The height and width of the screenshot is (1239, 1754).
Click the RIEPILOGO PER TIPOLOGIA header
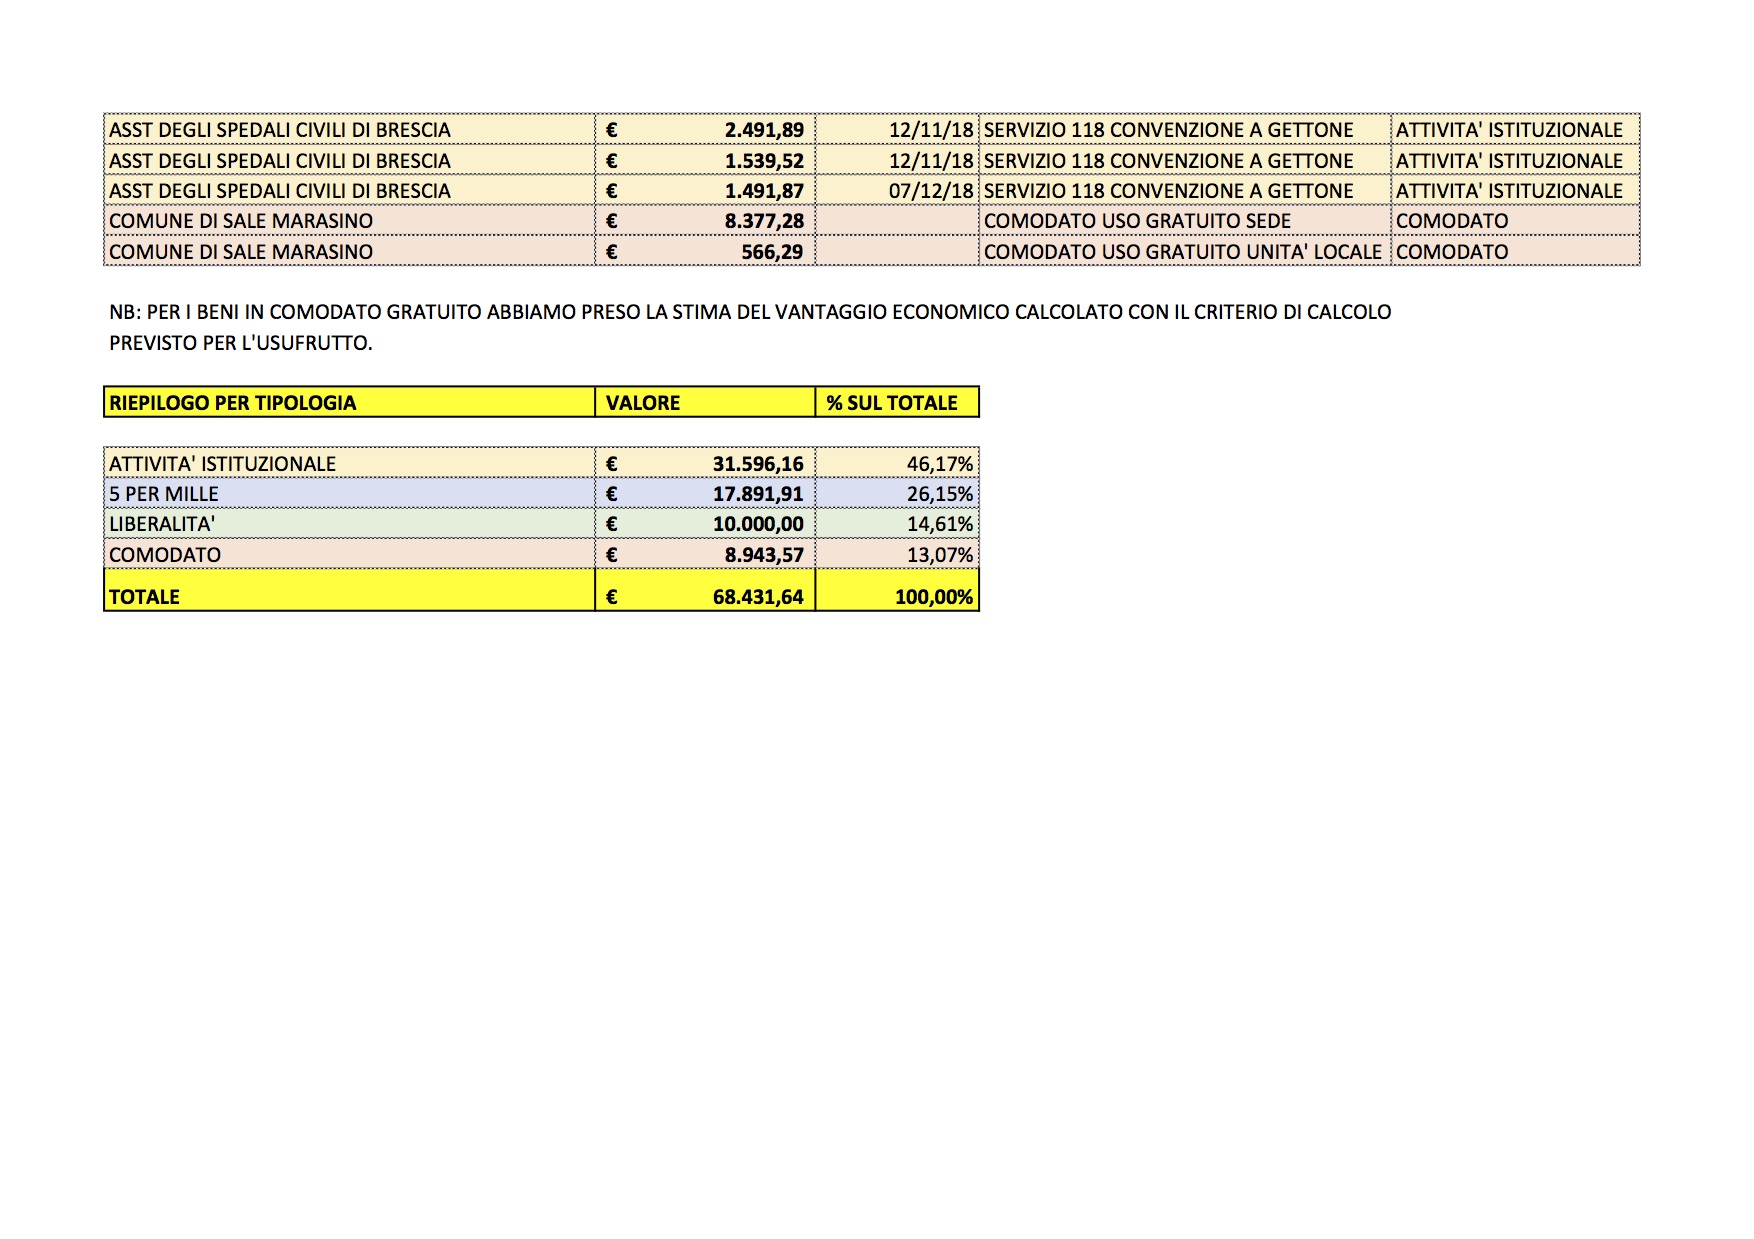(x=232, y=403)
